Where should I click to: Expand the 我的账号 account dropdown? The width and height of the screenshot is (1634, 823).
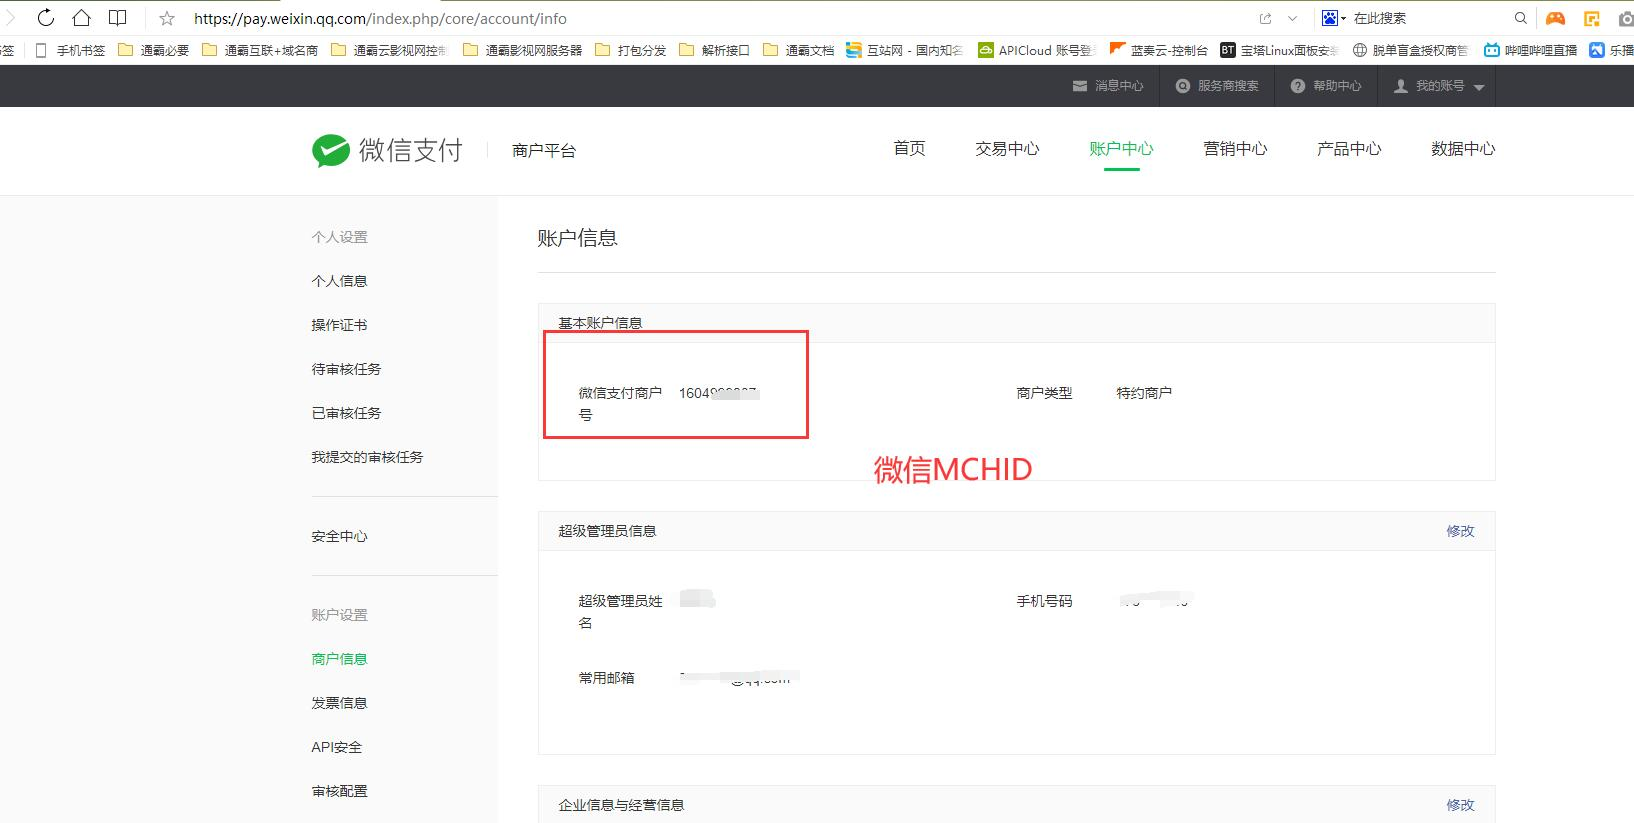[x=1439, y=86]
